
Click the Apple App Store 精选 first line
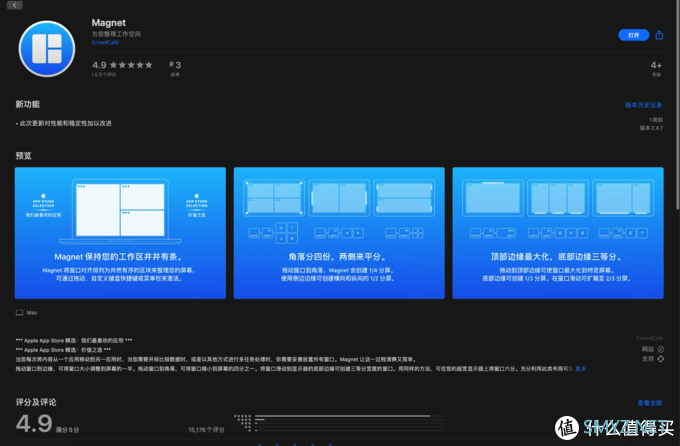click(x=74, y=341)
